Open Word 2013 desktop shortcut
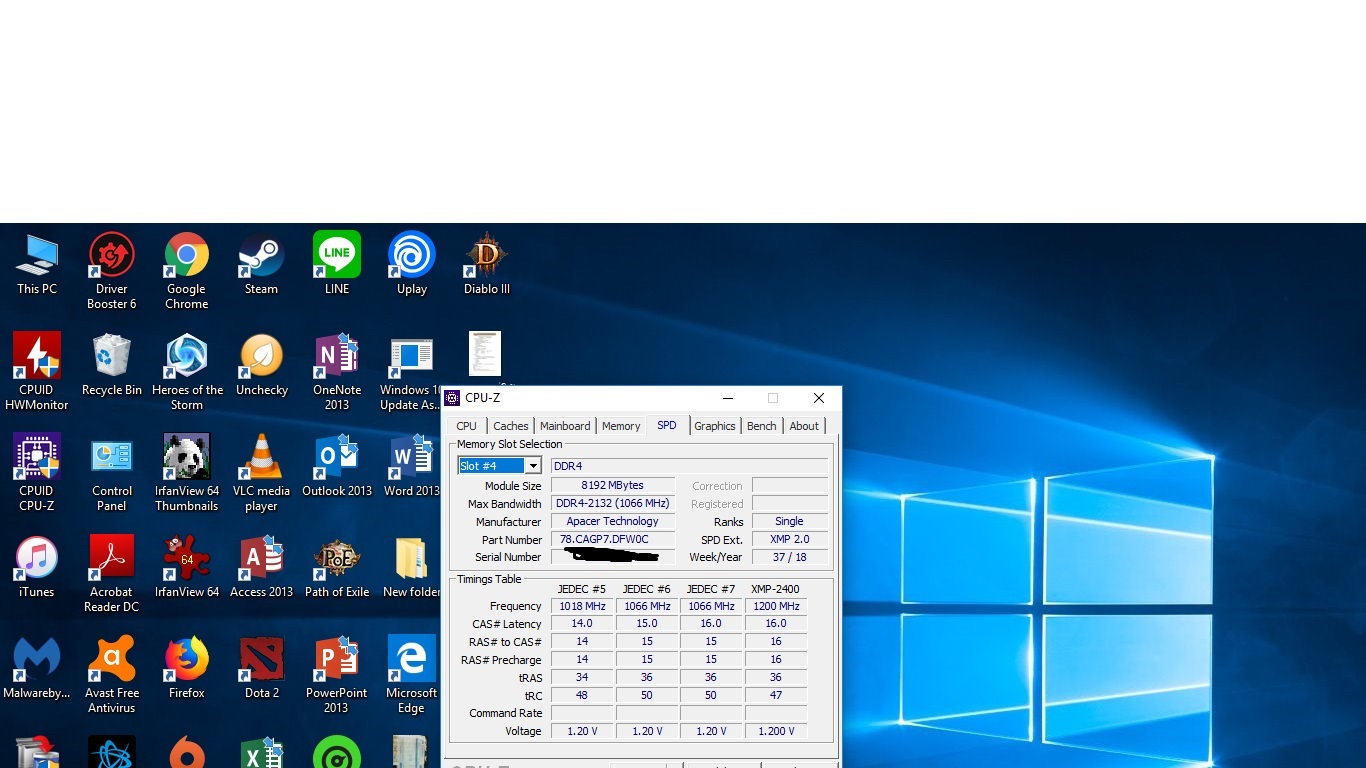The width and height of the screenshot is (1366, 768). [x=412, y=466]
